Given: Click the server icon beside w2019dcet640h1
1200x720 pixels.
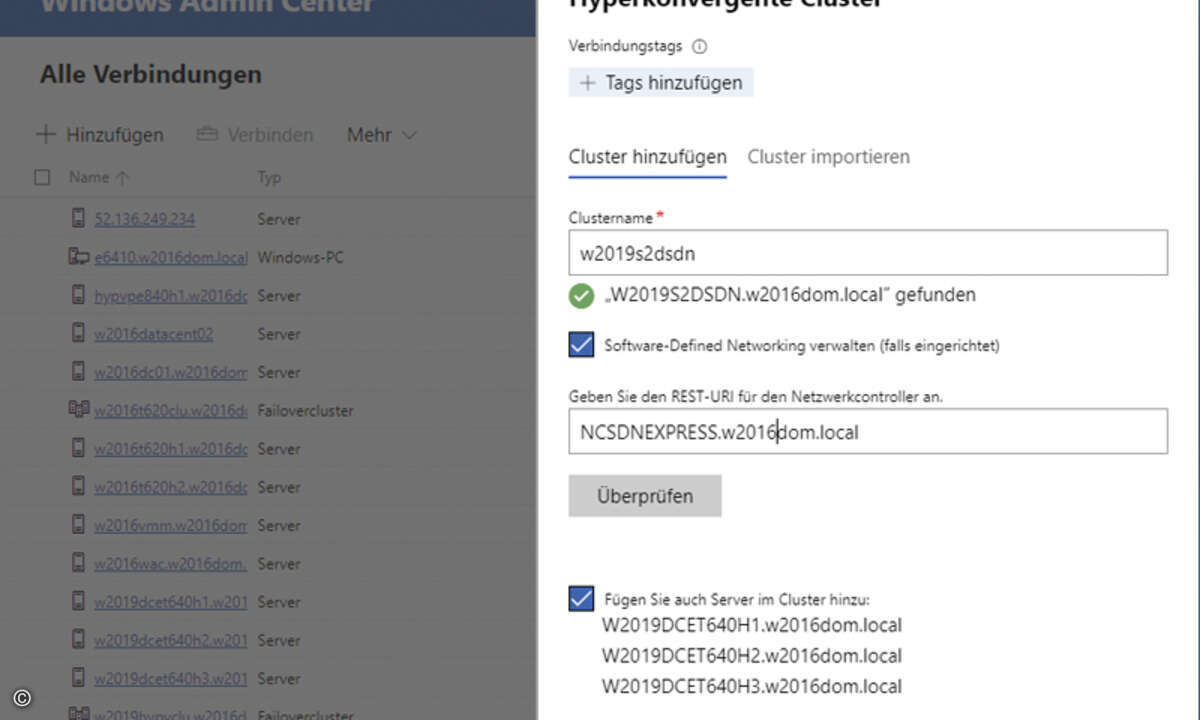Looking at the screenshot, I should 78,601.
